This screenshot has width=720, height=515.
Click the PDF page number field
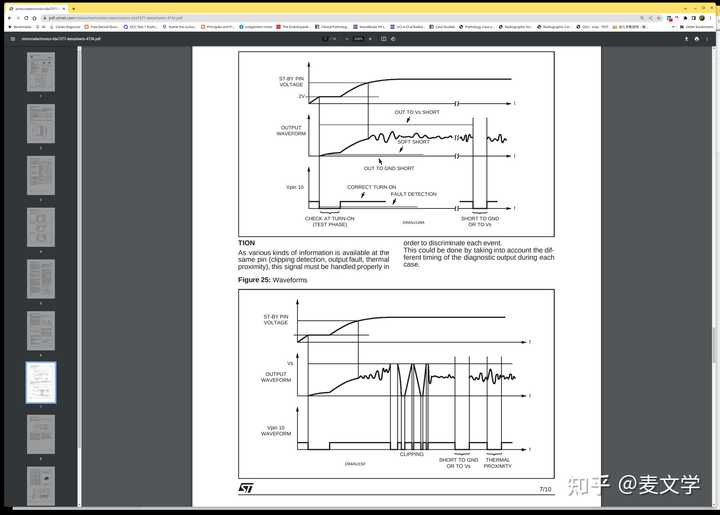click(x=326, y=39)
